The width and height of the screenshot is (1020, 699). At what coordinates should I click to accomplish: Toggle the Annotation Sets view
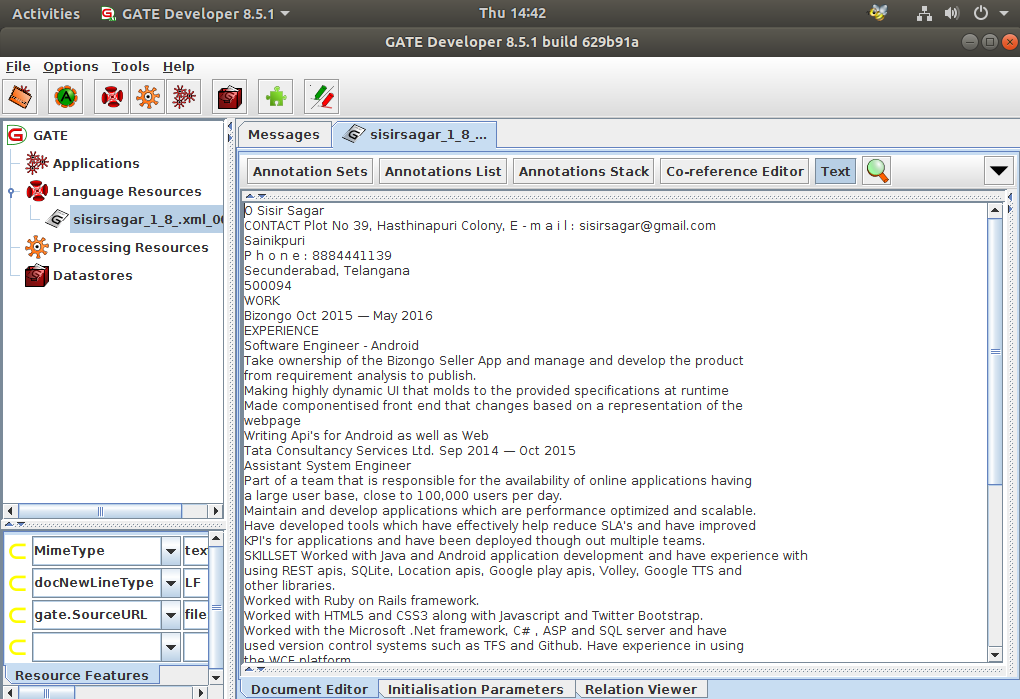coord(310,171)
